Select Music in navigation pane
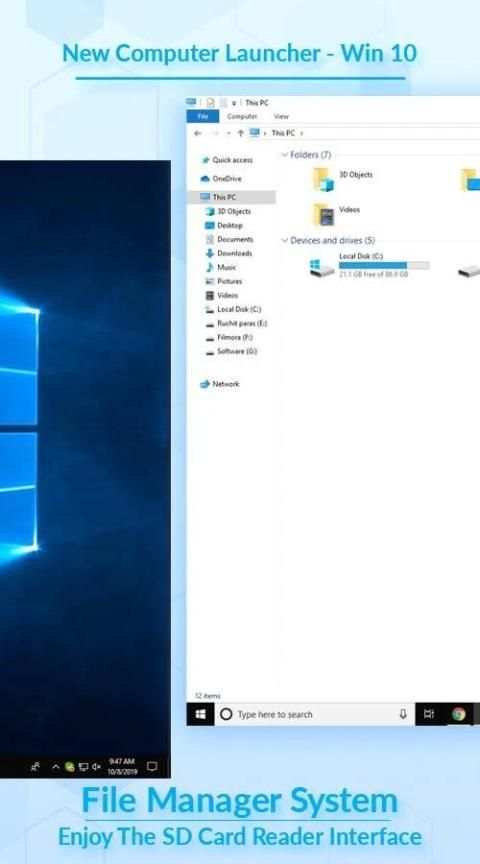Viewport: 480px width, 864px height. [x=221, y=267]
